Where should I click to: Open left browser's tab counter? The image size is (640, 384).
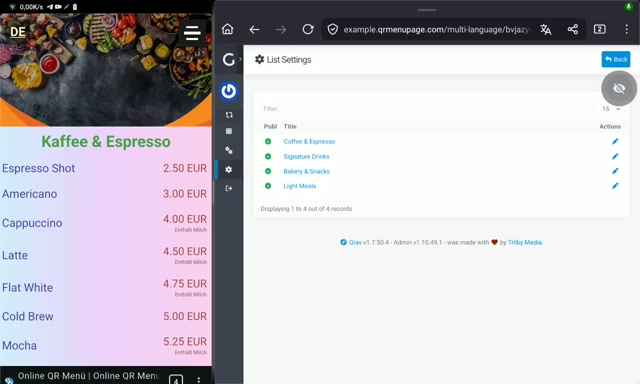click(176, 380)
